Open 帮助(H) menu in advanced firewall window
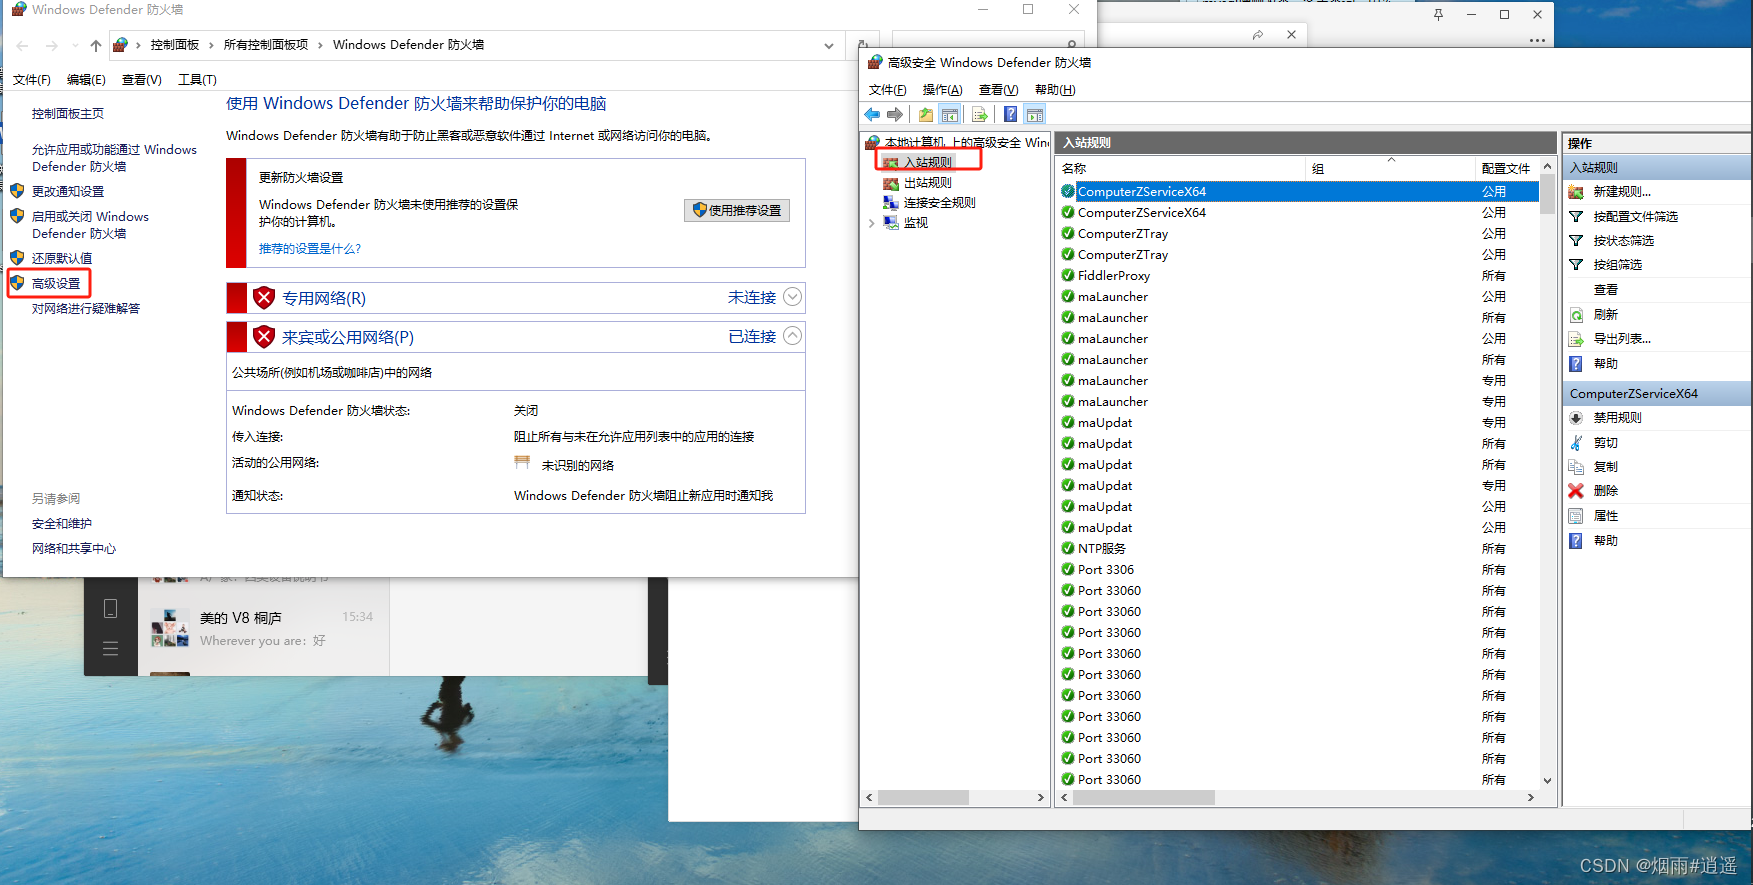This screenshot has height=885, width=1753. pos(1055,90)
